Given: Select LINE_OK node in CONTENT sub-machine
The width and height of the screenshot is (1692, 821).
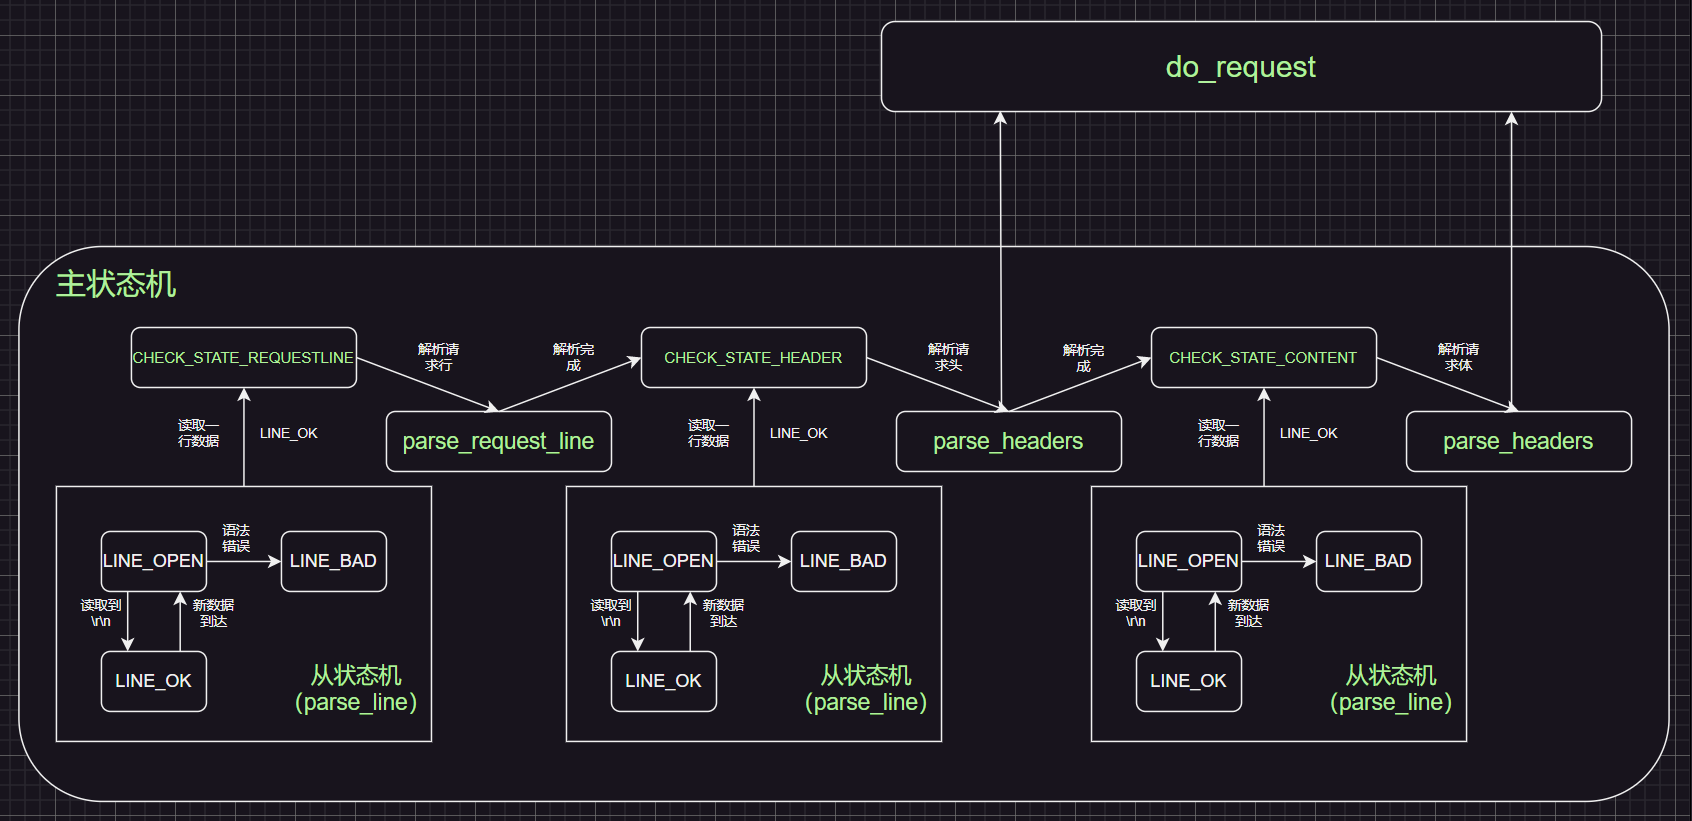Looking at the screenshot, I should 1189,681.
